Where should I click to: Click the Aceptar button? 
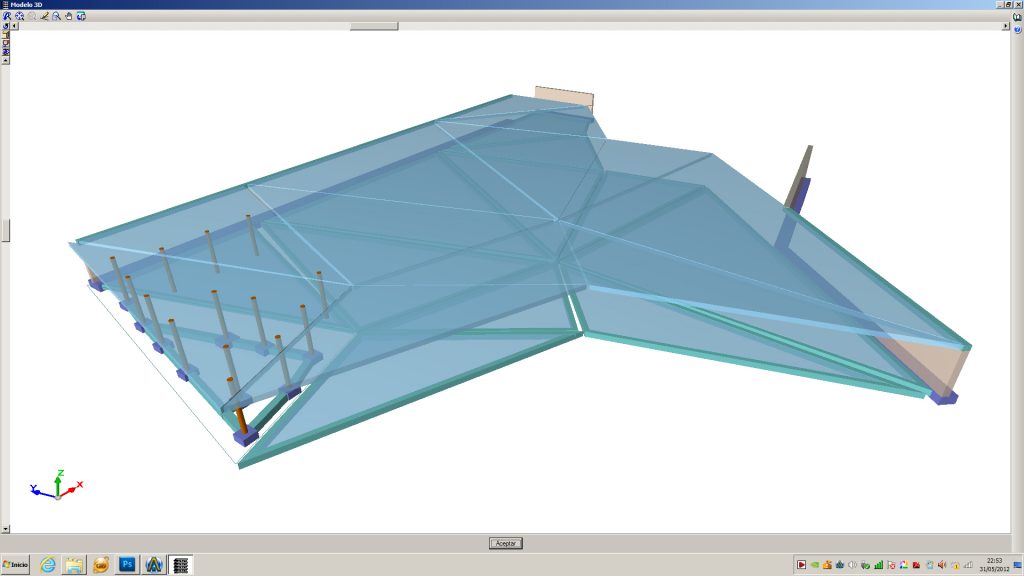(506, 543)
